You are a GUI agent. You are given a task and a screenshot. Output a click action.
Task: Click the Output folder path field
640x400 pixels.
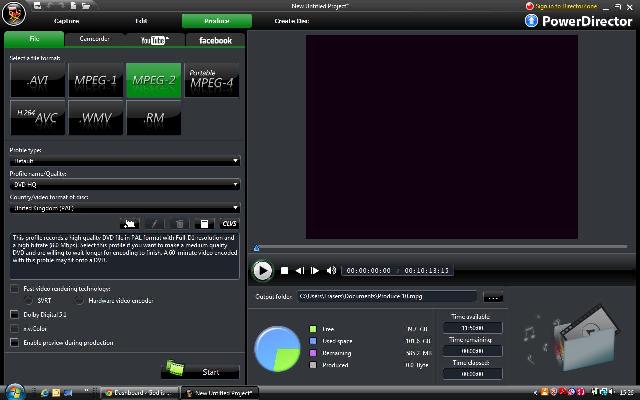(387, 297)
